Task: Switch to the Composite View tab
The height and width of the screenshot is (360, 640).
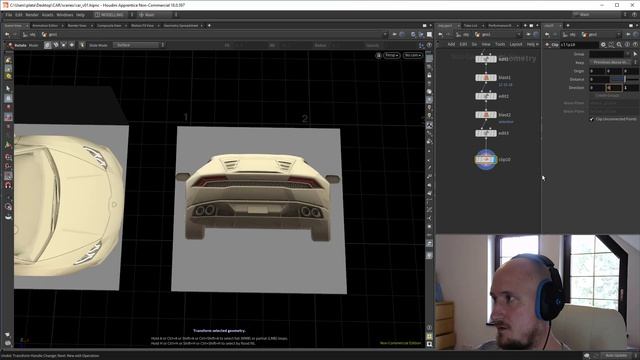Action: click(109, 25)
